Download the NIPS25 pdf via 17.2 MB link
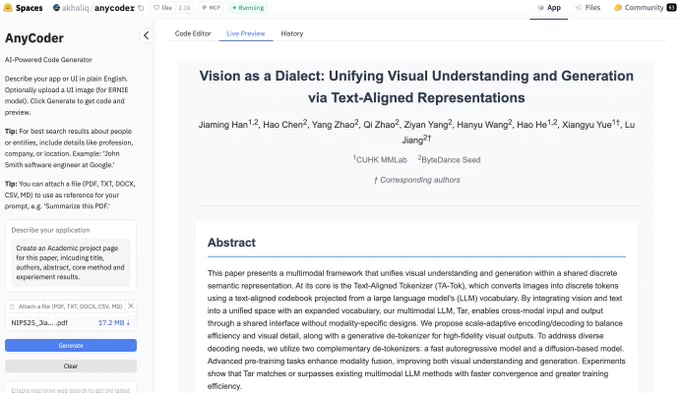 pyautogui.click(x=114, y=323)
